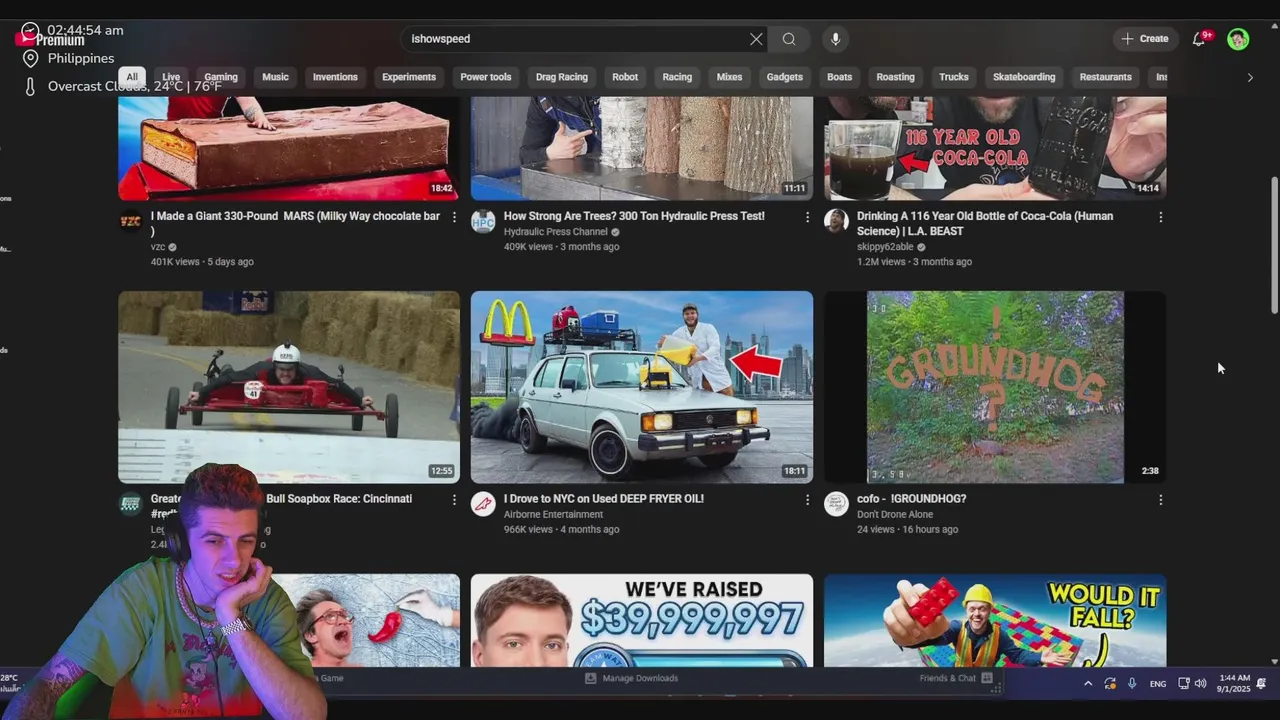The width and height of the screenshot is (1280, 720).
Task: Select the Trucks filter chip
Action: tap(954, 77)
